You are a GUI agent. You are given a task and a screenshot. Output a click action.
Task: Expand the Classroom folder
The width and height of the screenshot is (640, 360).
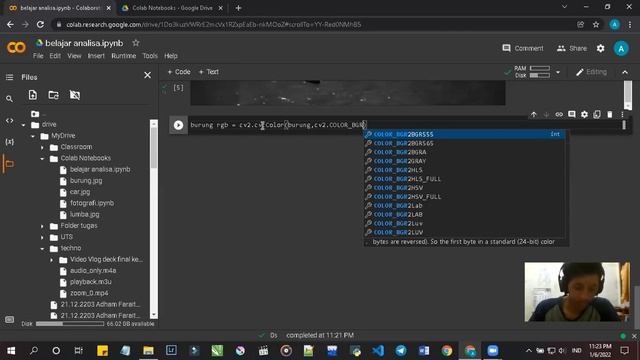(x=42, y=147)
